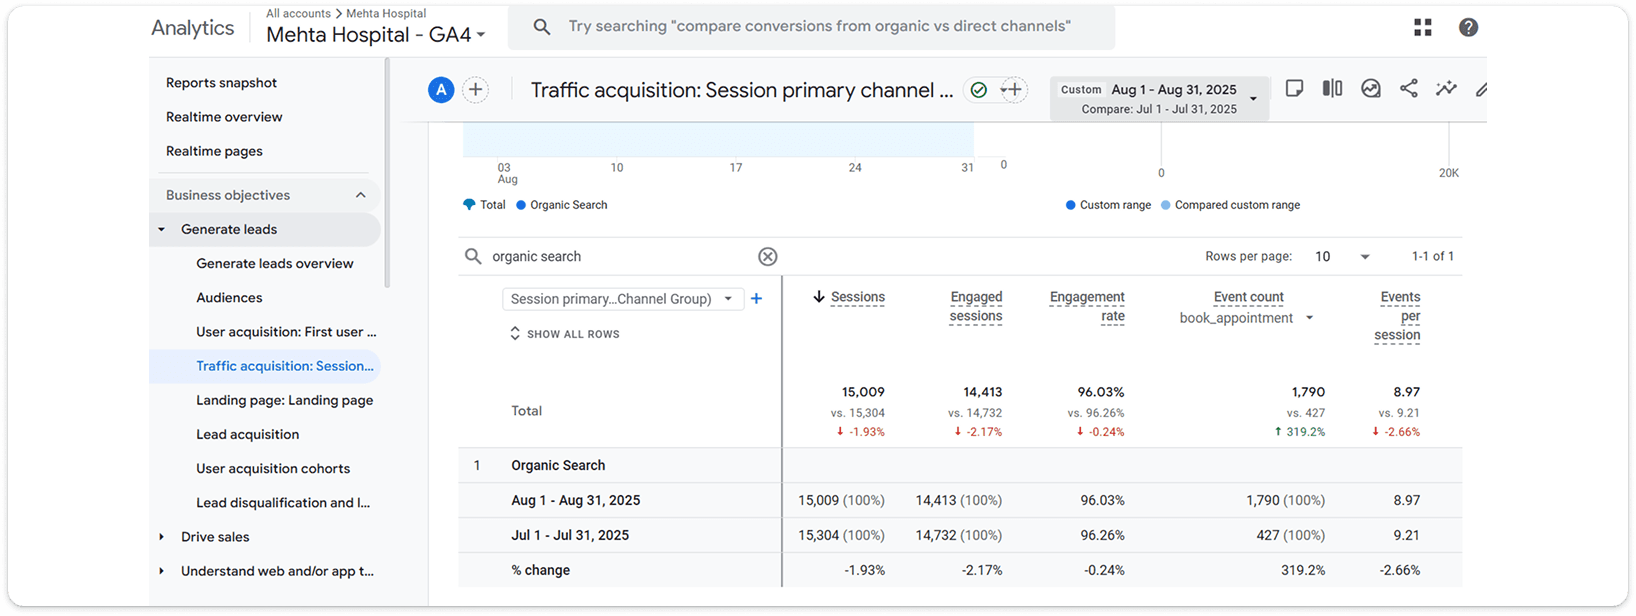1636x616 pixels.
Task: Click the '1-1 of 1' pagination text
Action: pyautogui.click(x=1432, y=257)
